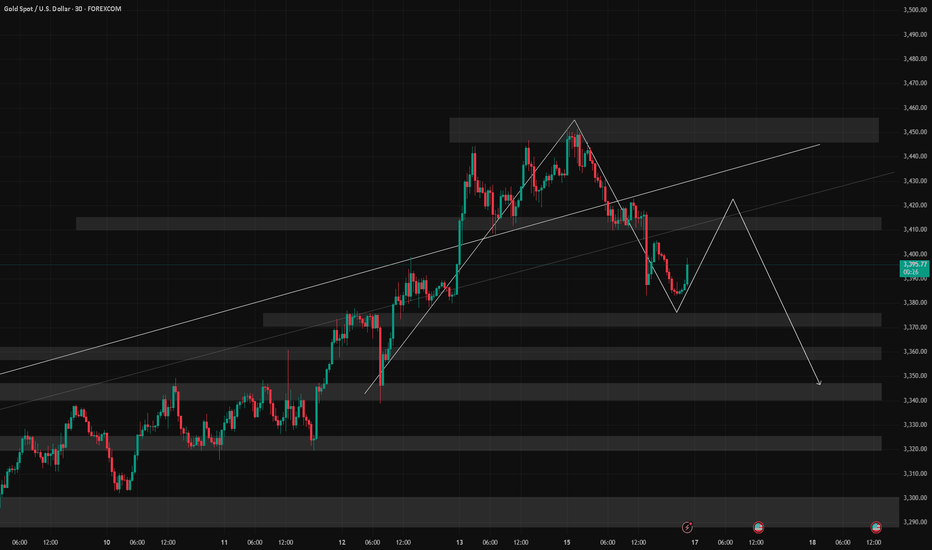Click the lightning bolt event icon
The width and height of the screenshot is (932, 550).
687,527
